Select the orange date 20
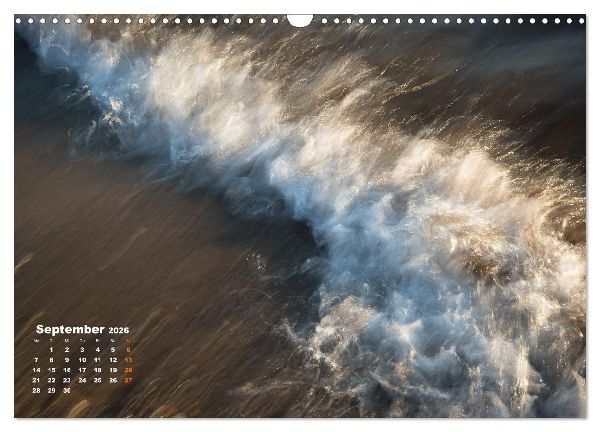The image size is (600, 432). coord(128,370)
